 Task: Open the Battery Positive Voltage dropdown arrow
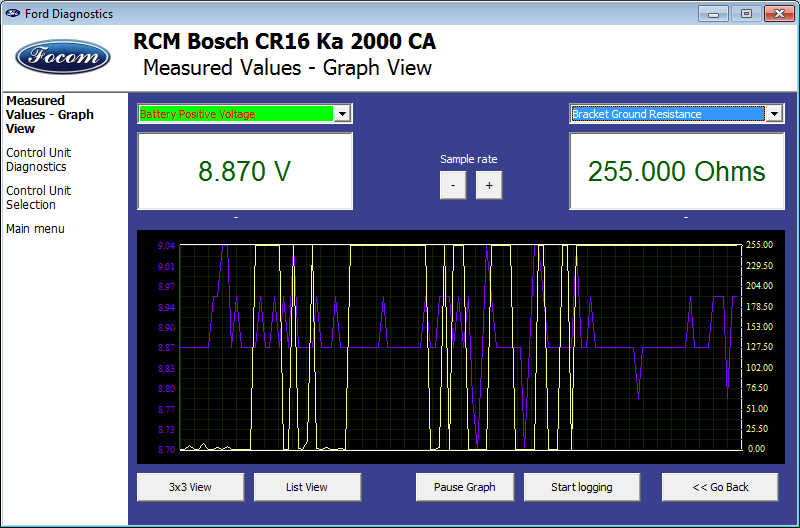coord(342,114)
